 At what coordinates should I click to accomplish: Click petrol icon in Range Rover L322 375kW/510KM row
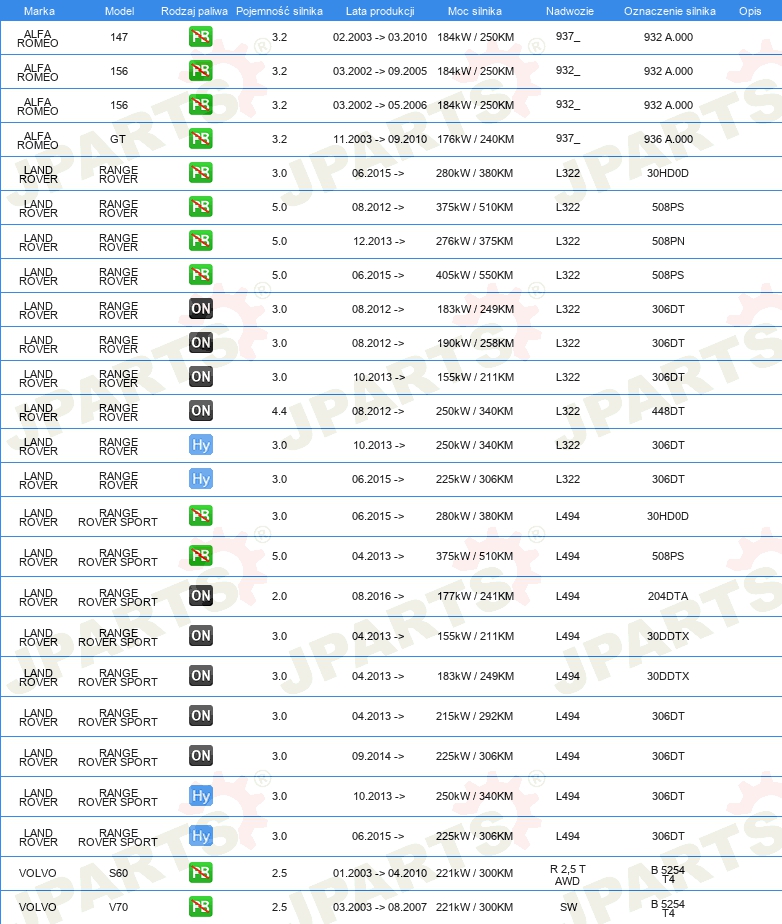pos(200,207)
